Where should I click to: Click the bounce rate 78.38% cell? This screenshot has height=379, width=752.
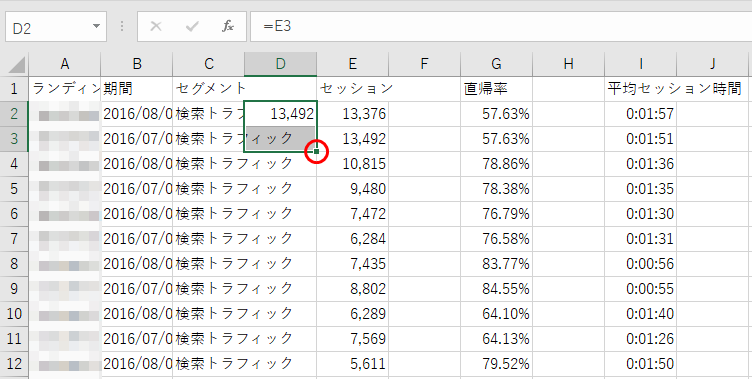[x=496, y=189]
